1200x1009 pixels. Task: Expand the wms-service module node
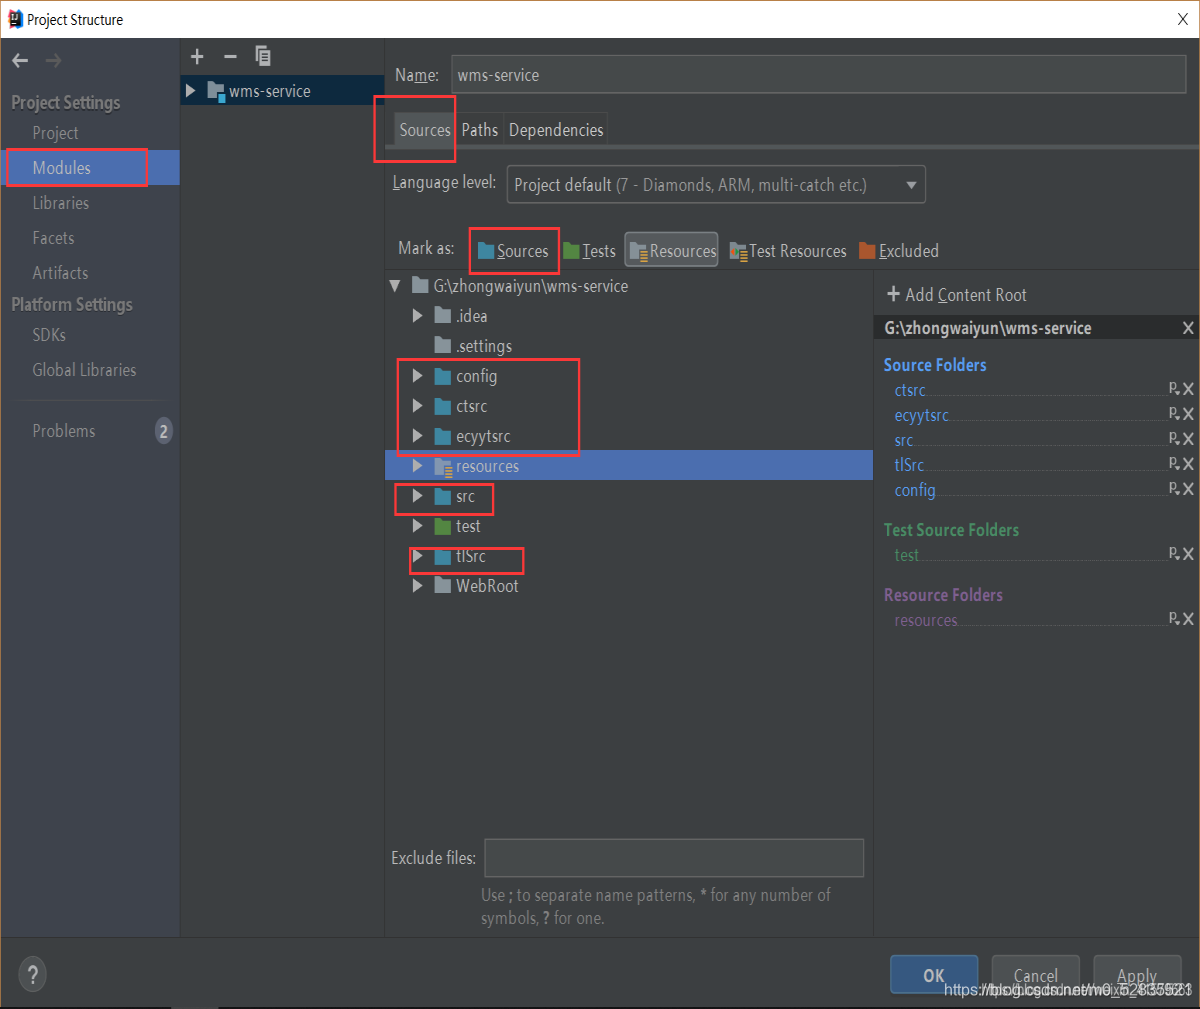pyautogui.click(x=191, y=91)
